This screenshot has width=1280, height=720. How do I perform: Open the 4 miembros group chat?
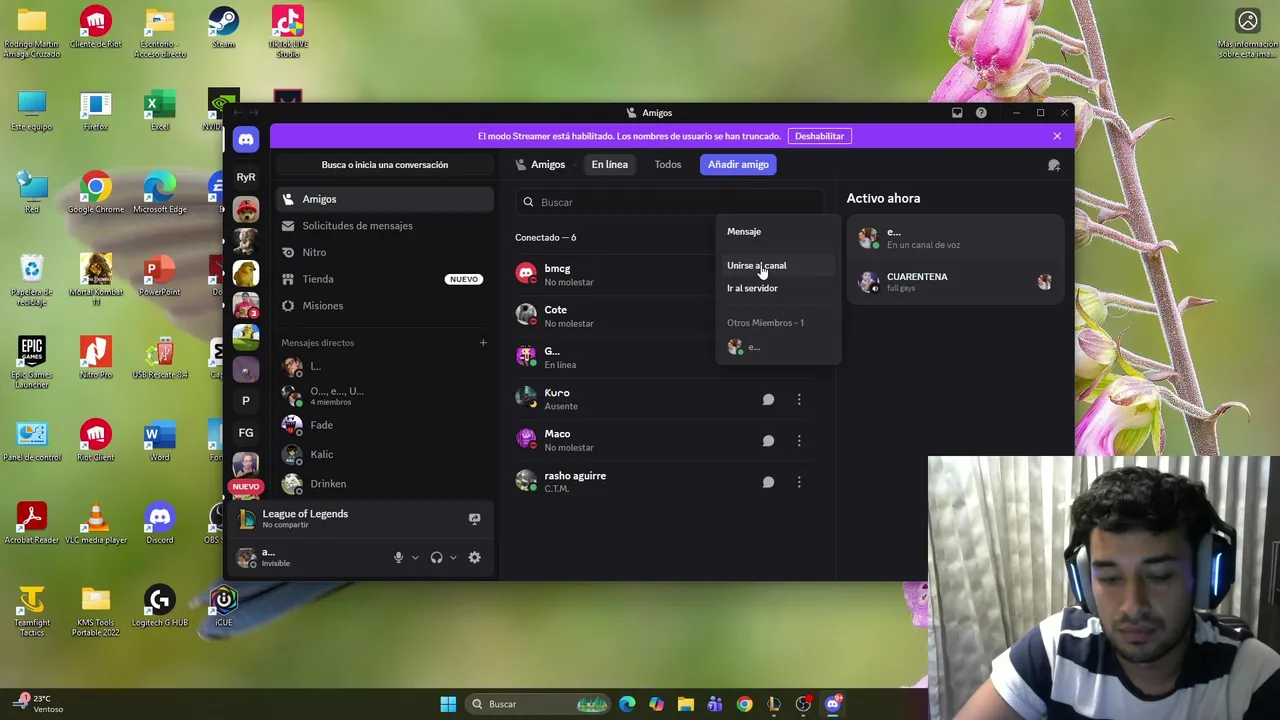[x=384, y=396]
